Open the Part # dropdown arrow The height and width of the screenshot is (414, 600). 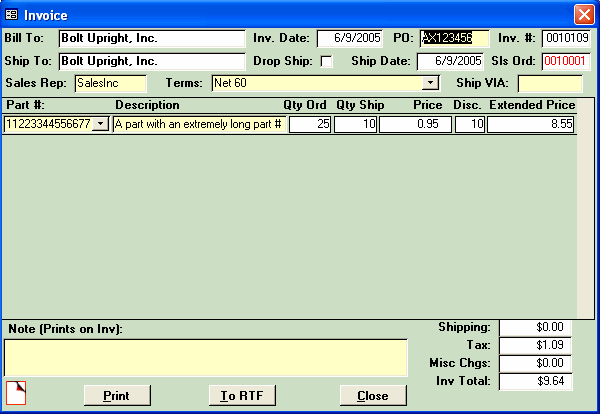point(99,124)
